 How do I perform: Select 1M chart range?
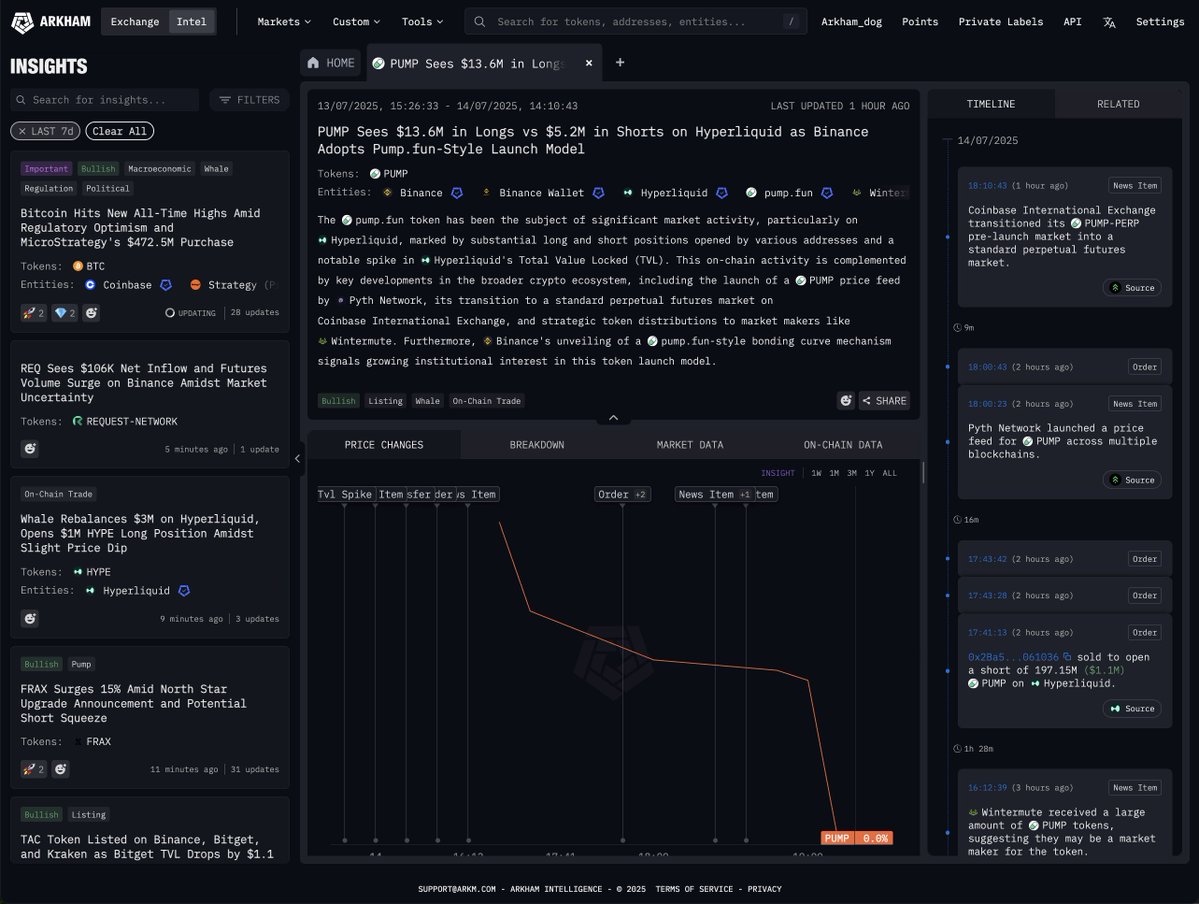(833, 473)
